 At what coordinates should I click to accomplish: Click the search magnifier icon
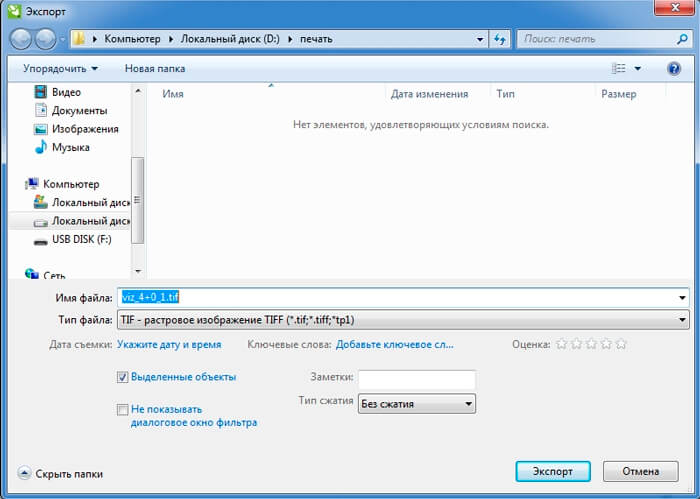coord(674,39)
